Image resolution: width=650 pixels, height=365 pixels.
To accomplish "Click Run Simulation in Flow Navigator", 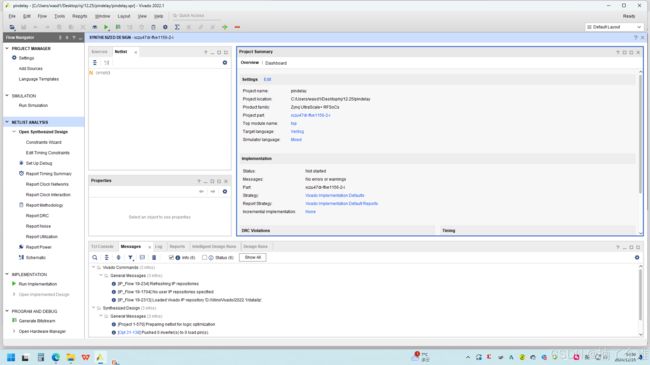I will click(x=33, y=105).
